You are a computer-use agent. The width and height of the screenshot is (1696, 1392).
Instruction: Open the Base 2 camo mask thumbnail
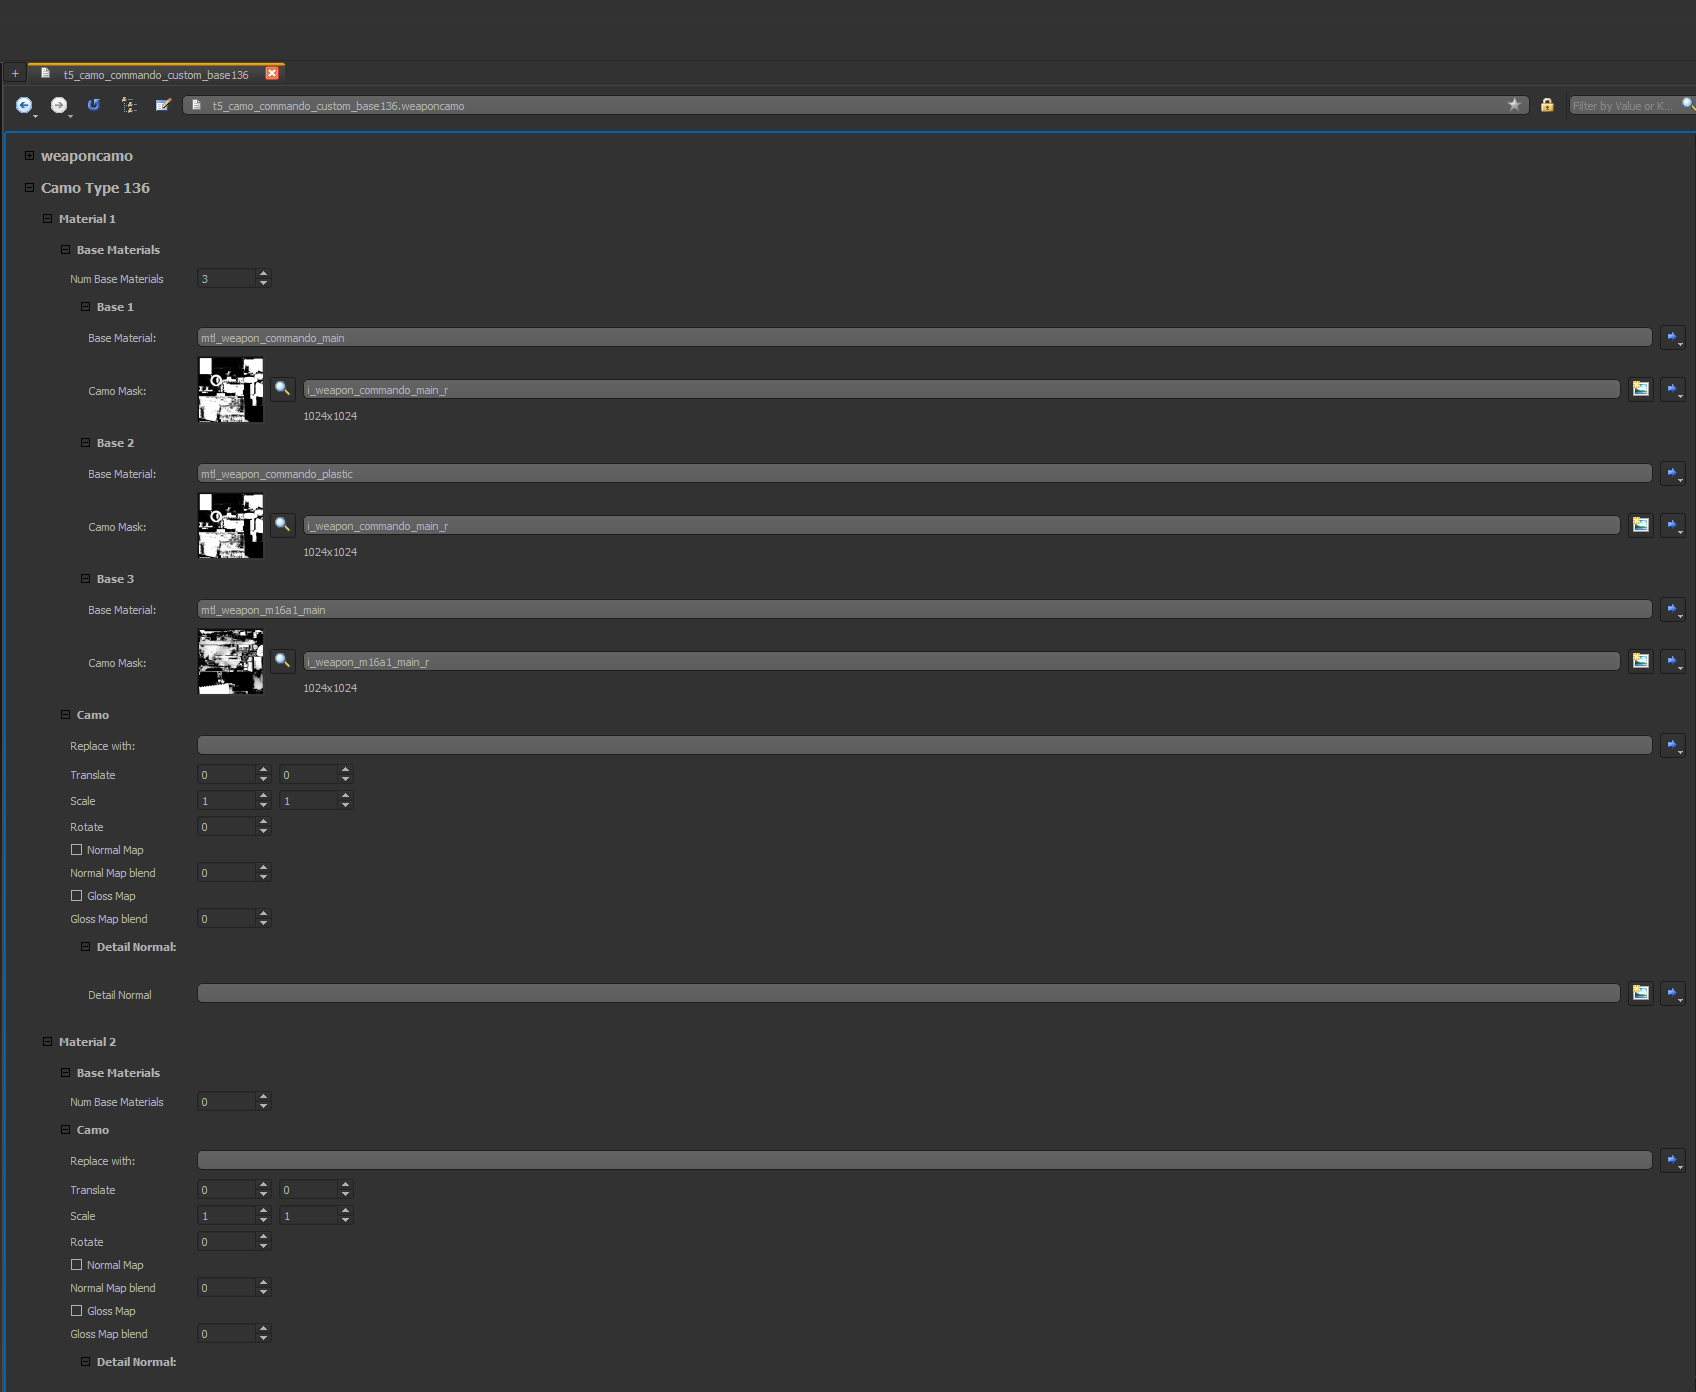(x=231, y=526)
